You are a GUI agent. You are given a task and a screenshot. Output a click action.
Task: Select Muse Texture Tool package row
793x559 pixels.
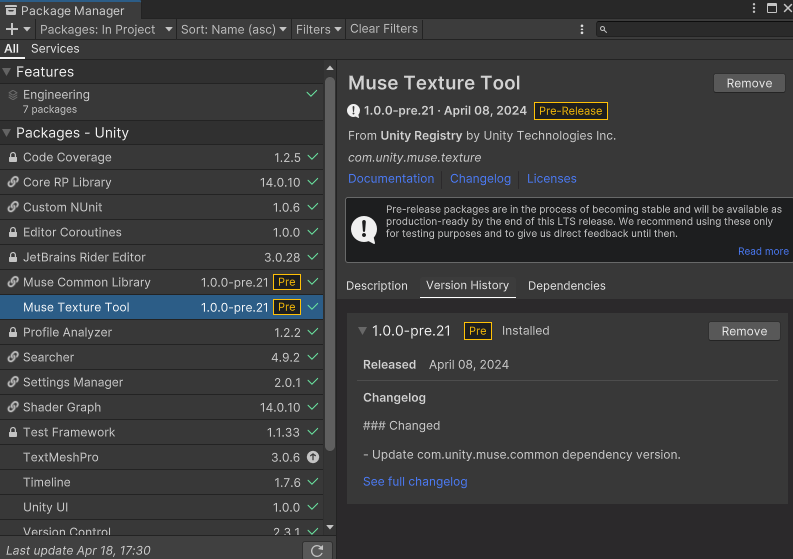point(161,307)
